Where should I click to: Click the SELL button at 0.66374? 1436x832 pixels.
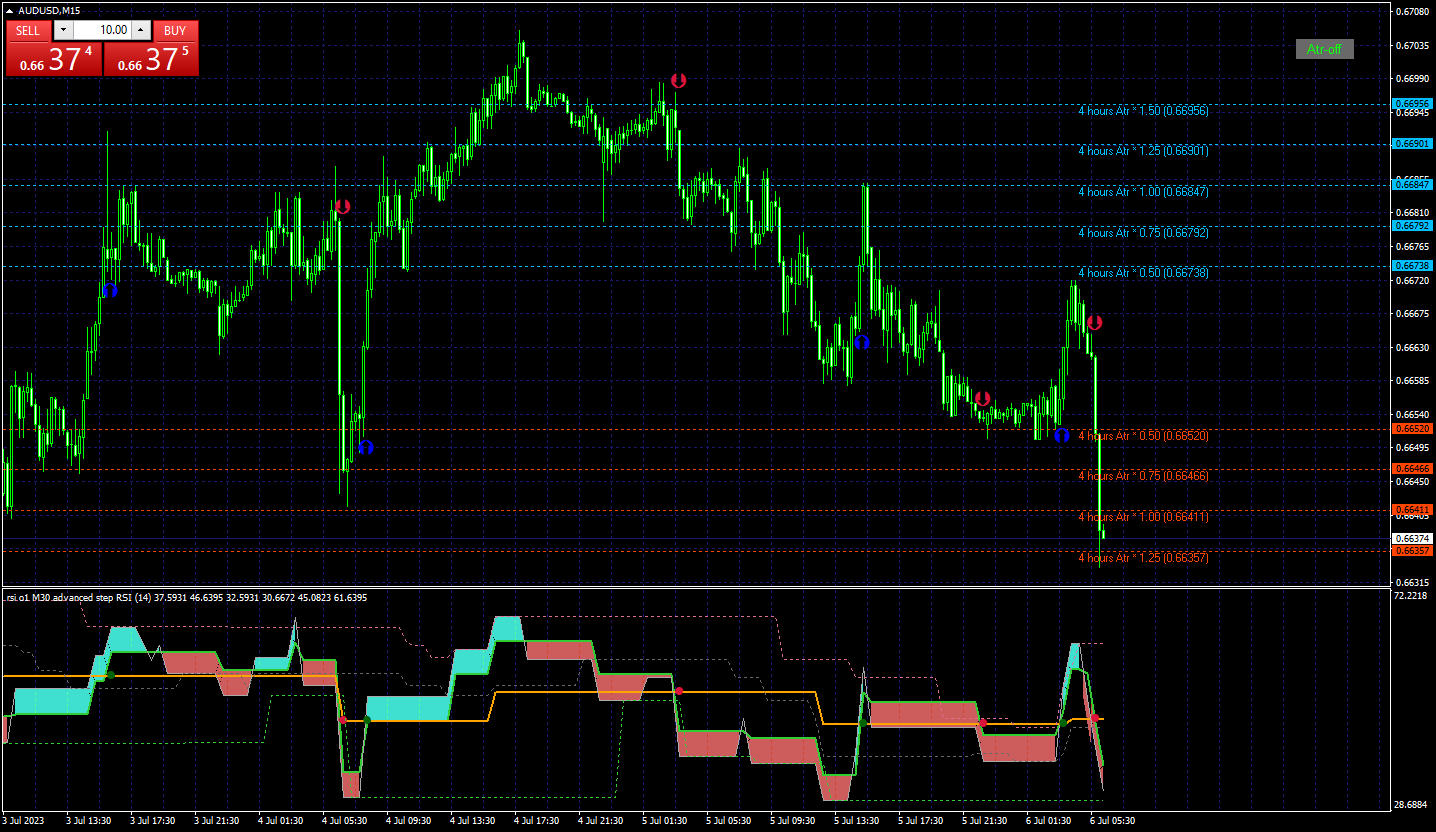(x=53, y=59)
